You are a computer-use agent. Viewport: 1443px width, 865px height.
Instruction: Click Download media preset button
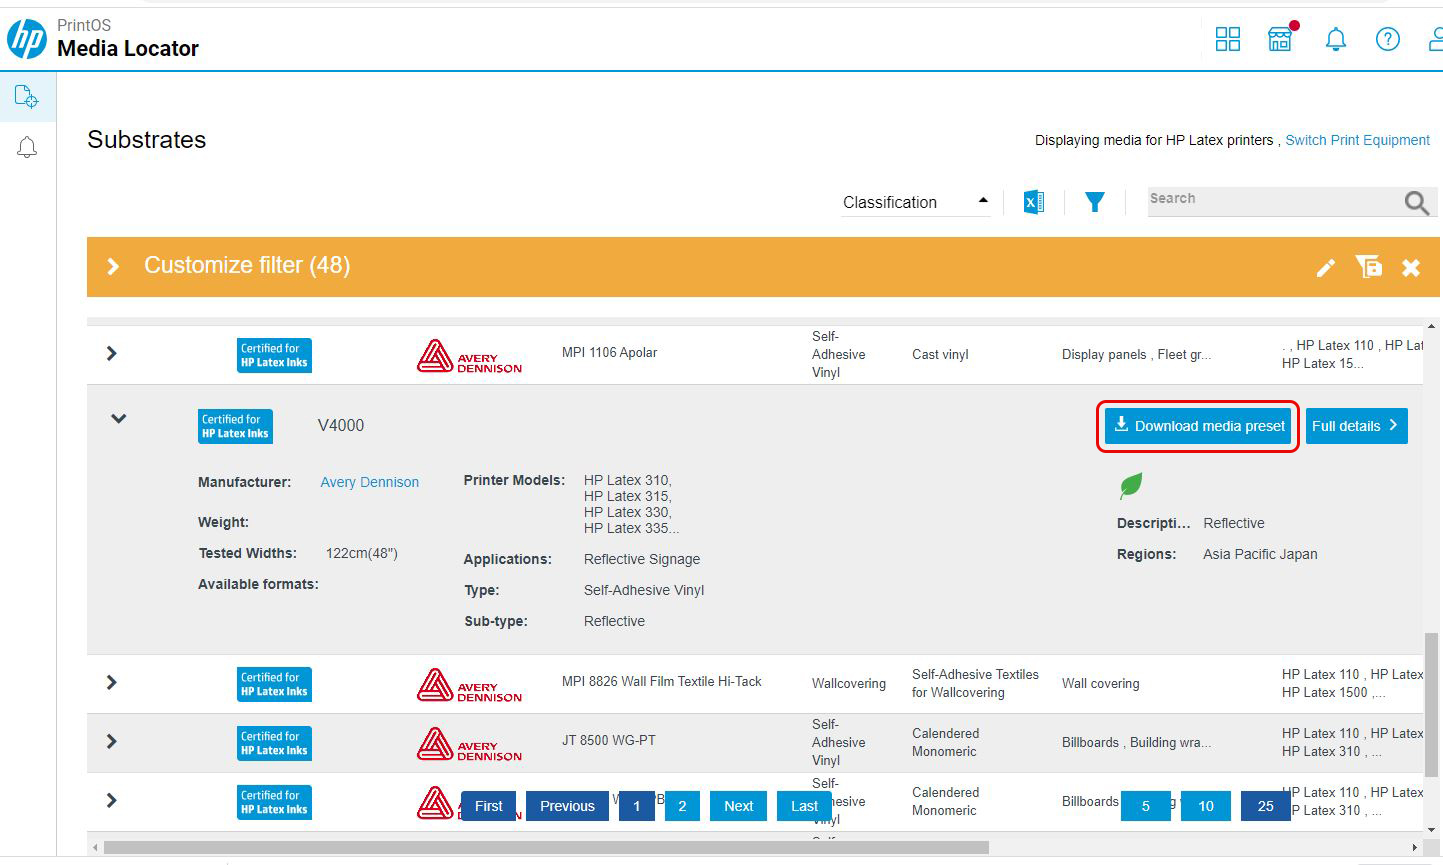[1198, 426]
